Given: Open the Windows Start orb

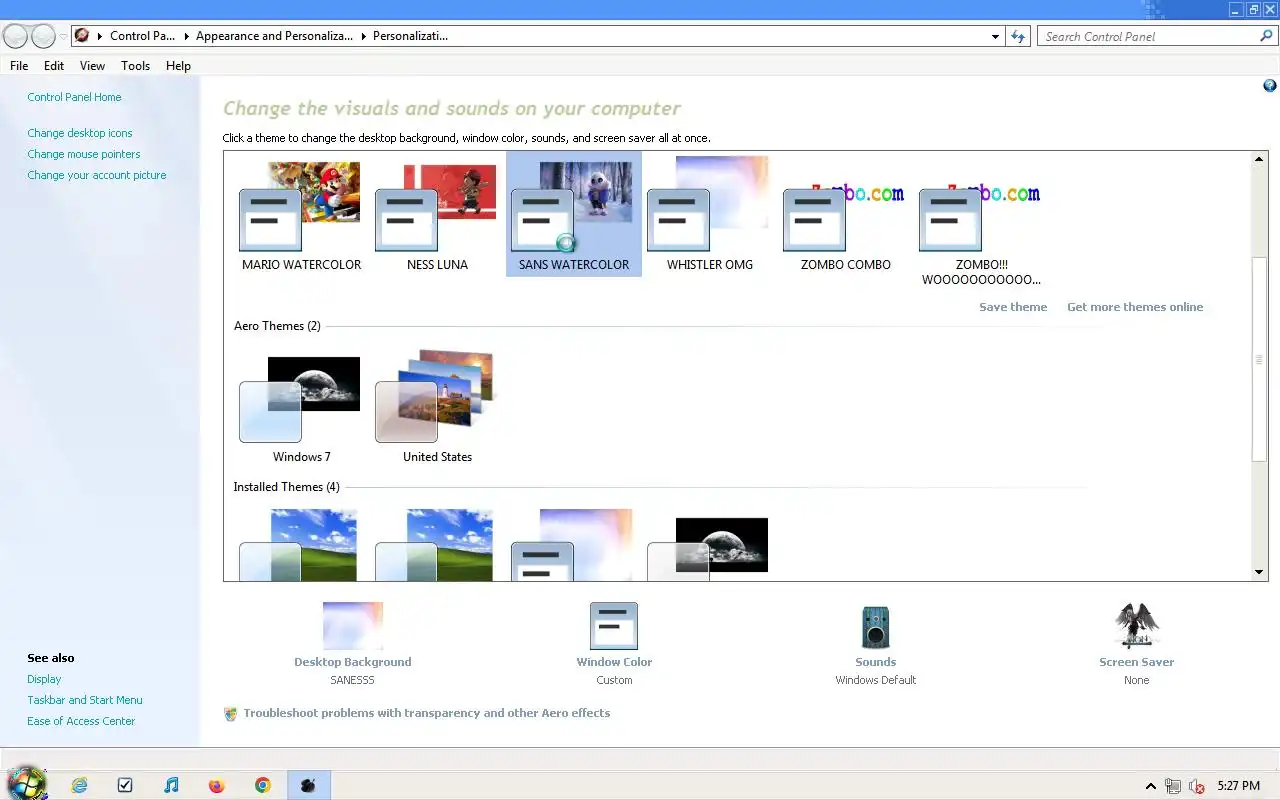Looking at the screenshot, I should 26,783.
